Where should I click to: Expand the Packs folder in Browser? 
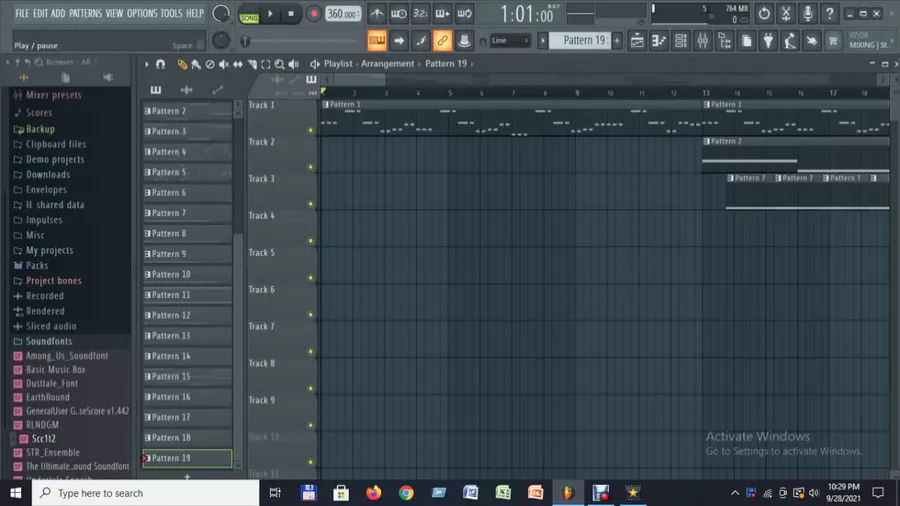click(x=37, y=266)
